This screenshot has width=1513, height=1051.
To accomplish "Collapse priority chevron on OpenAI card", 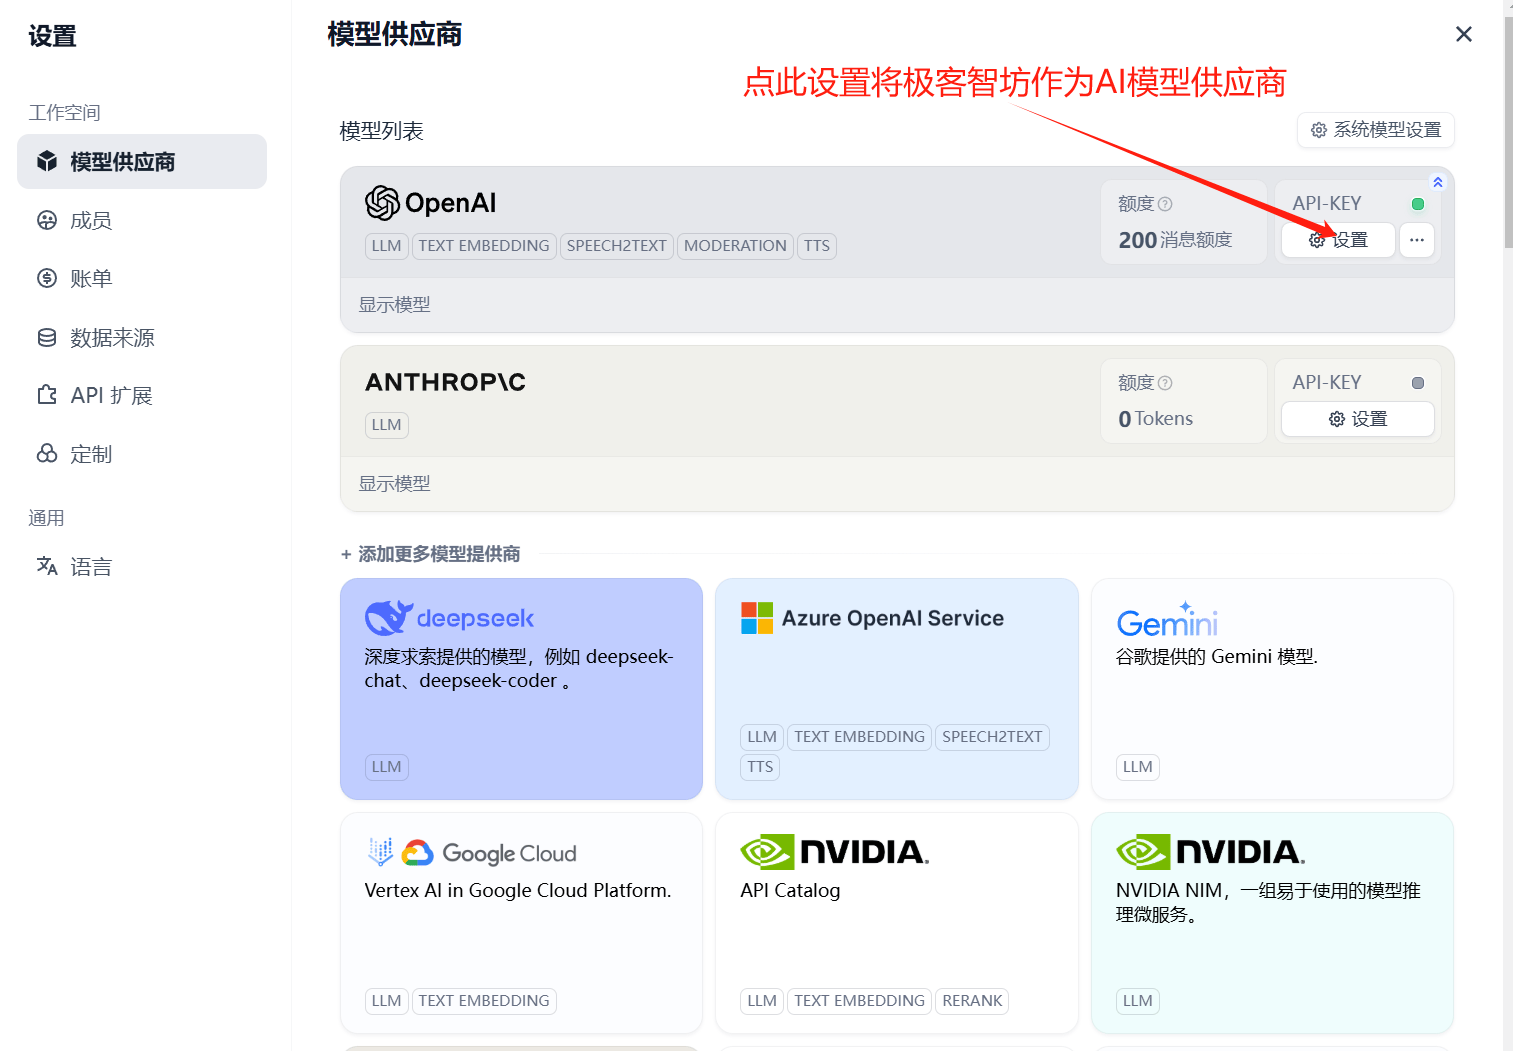I will [x=1438, y=182].
